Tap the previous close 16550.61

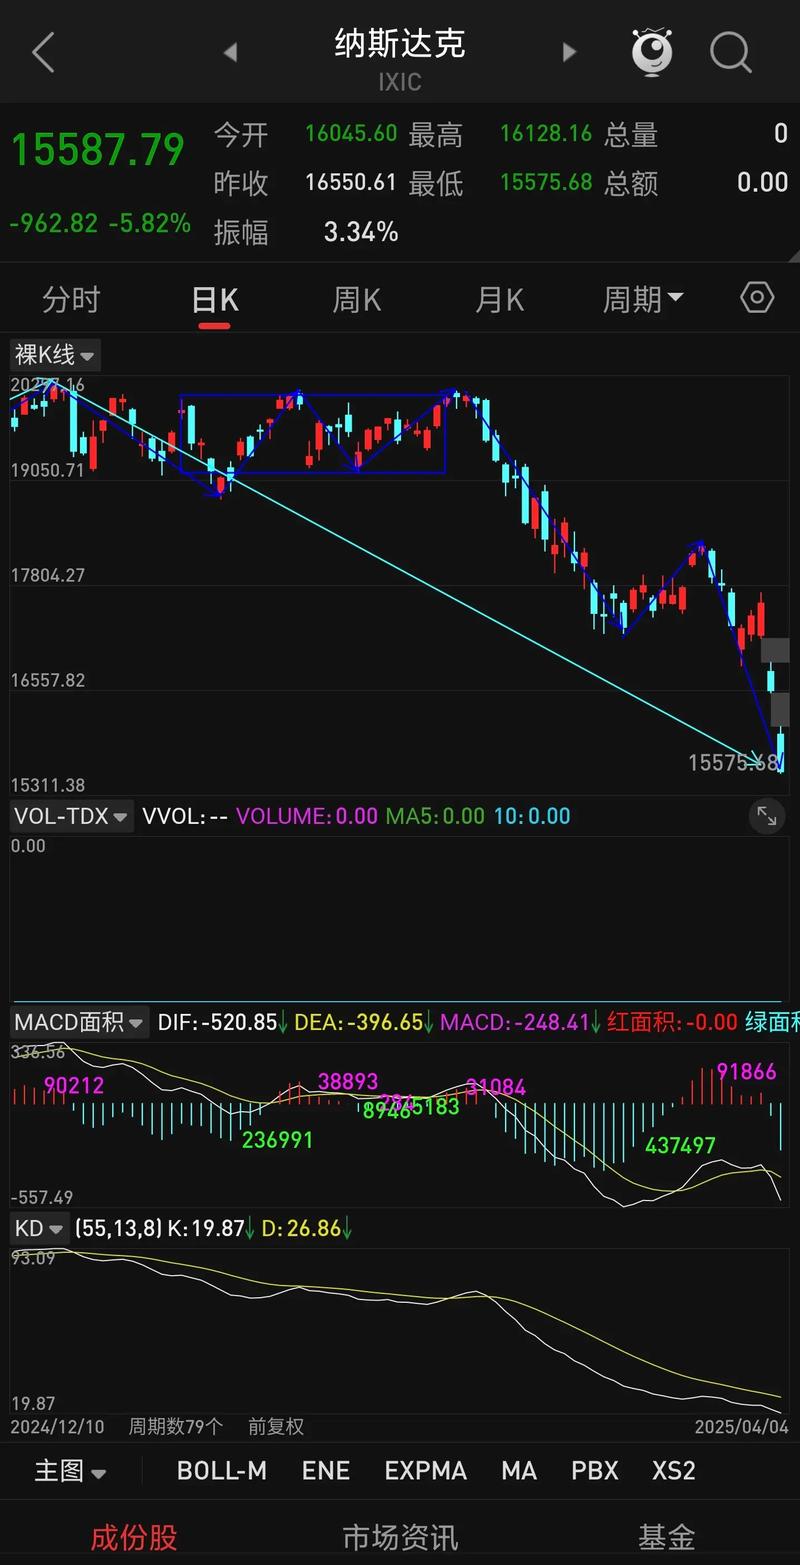(351, 182)
